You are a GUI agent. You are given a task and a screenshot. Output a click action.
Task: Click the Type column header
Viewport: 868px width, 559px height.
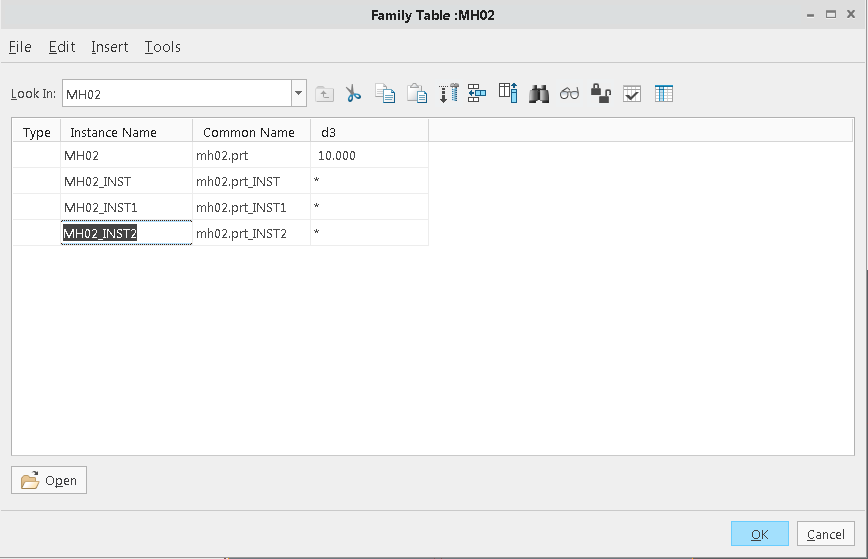pos(37,132)
